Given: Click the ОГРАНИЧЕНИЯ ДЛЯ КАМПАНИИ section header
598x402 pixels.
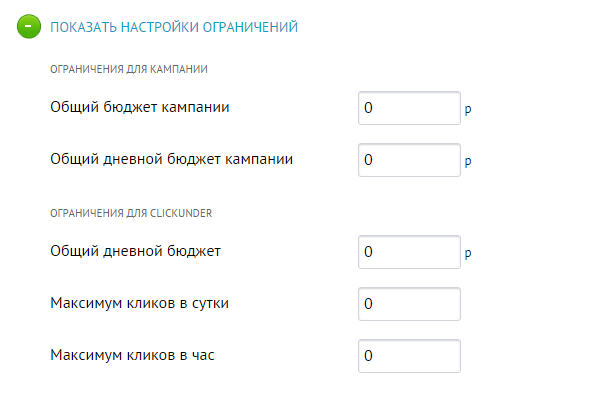Looking at the screenshot, I should (x=129, y=69).
